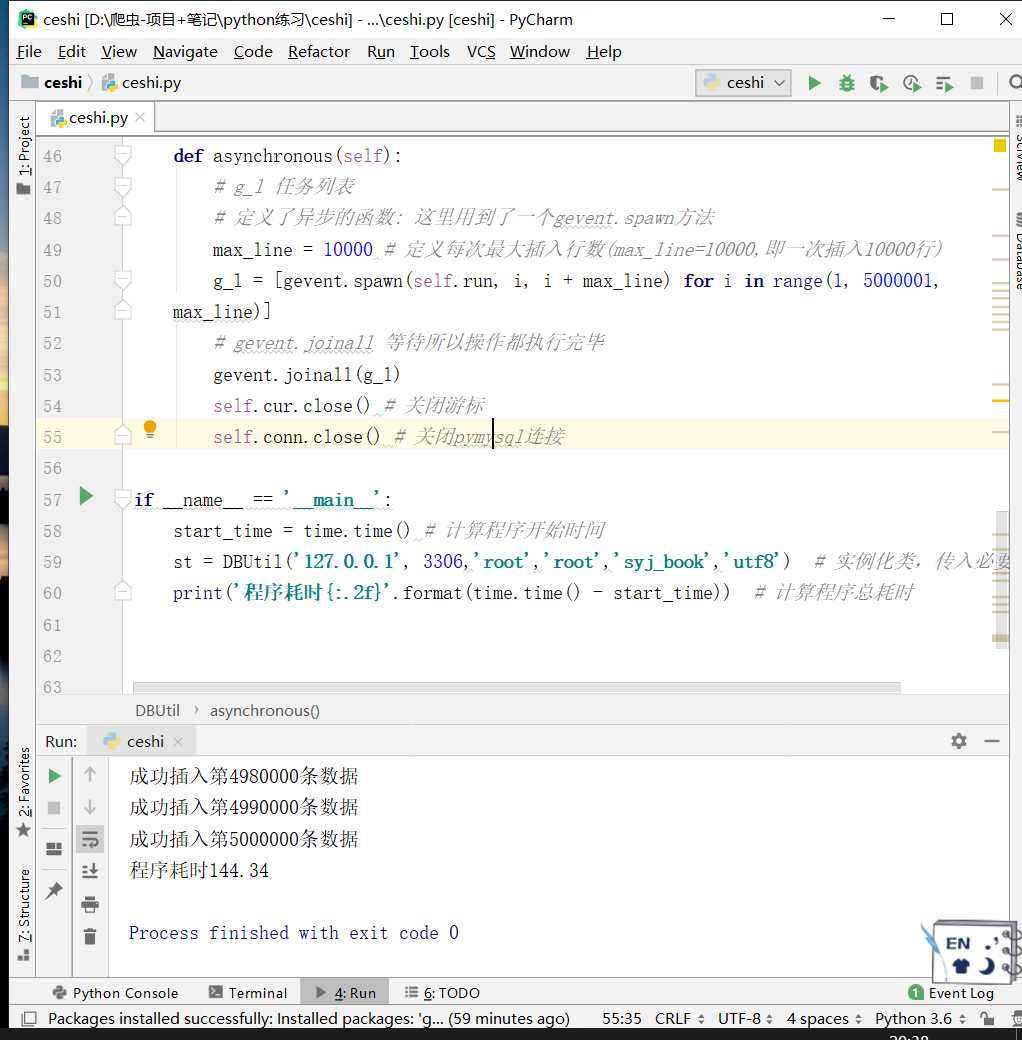The width and height of the screenshot is (1022, 1040).
Task: Toggle soft-wrap in the Run console
Action: tap(90, 840)
